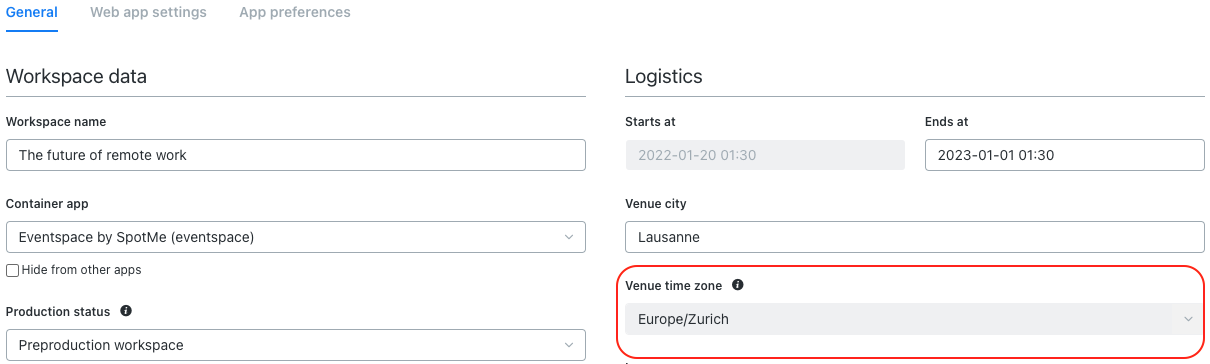Open the Venue time zone dropdown chevron
This screenshot has height=364, width=1210.
(1188, 319)
